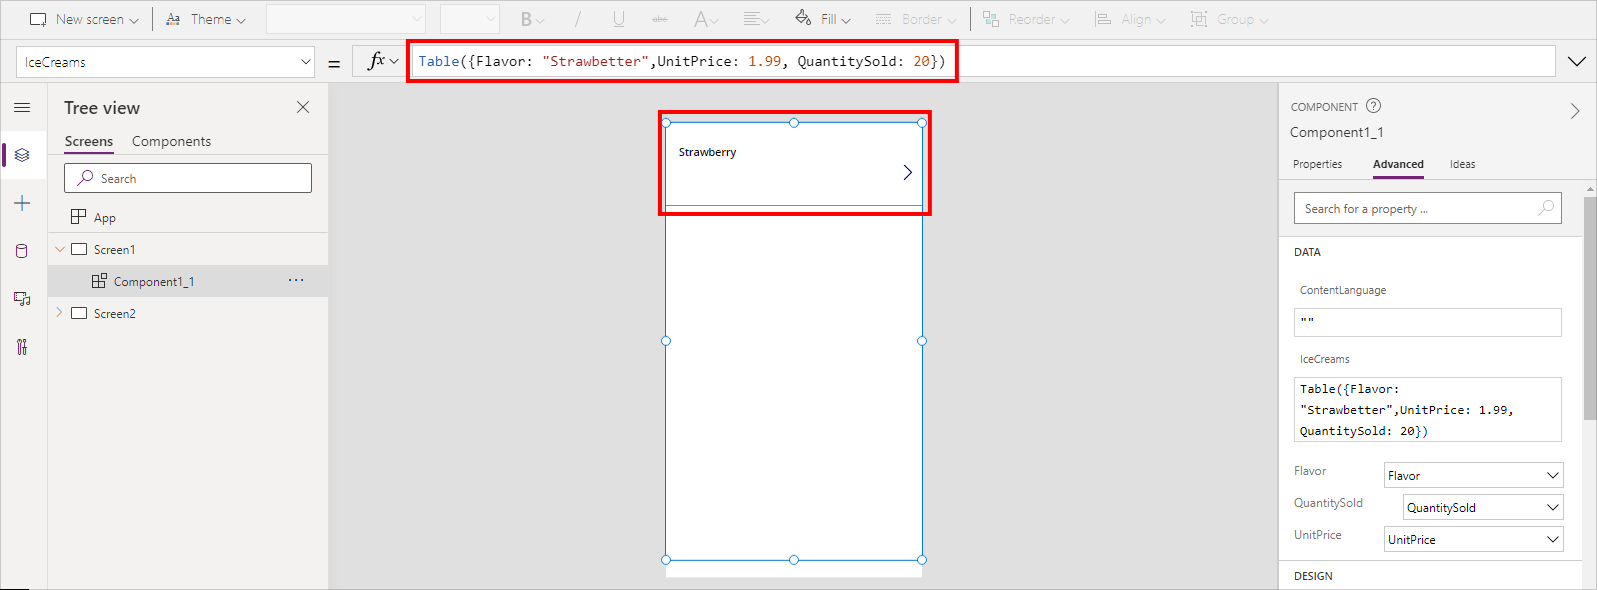Switch to the Screens tab
Viewport: 1597px width, 590px height.
(89, 141)
